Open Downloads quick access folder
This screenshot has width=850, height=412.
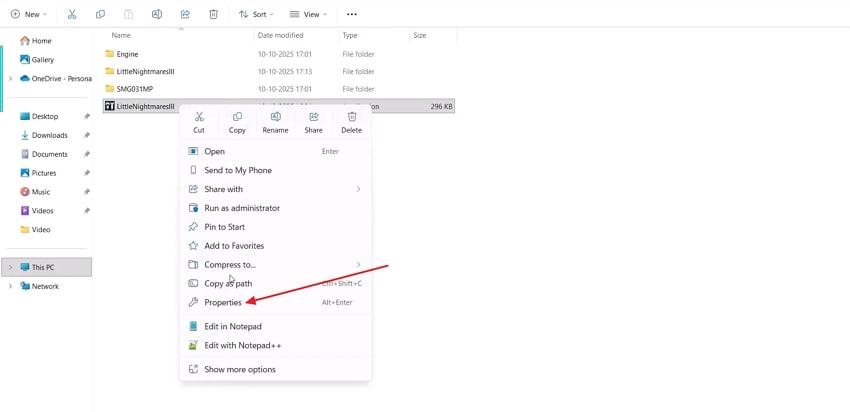44,136
